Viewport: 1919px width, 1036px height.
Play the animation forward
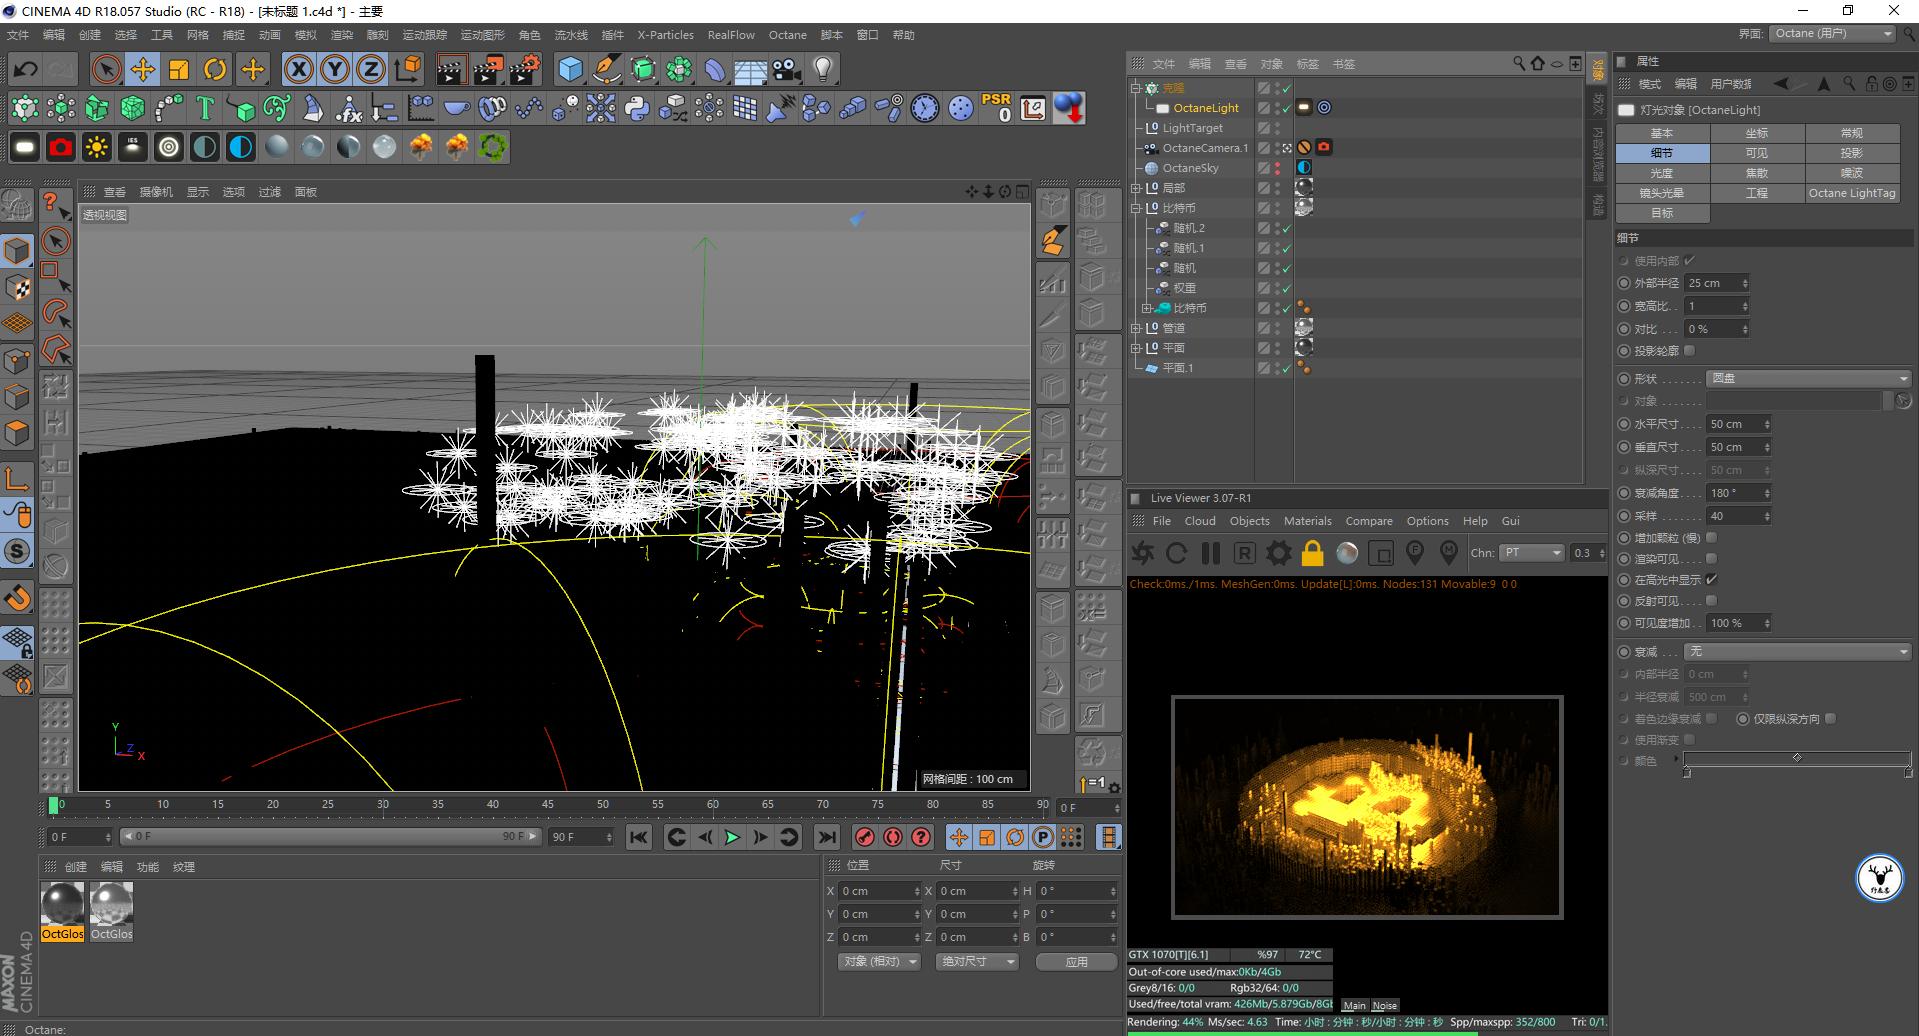coord(732,837)
